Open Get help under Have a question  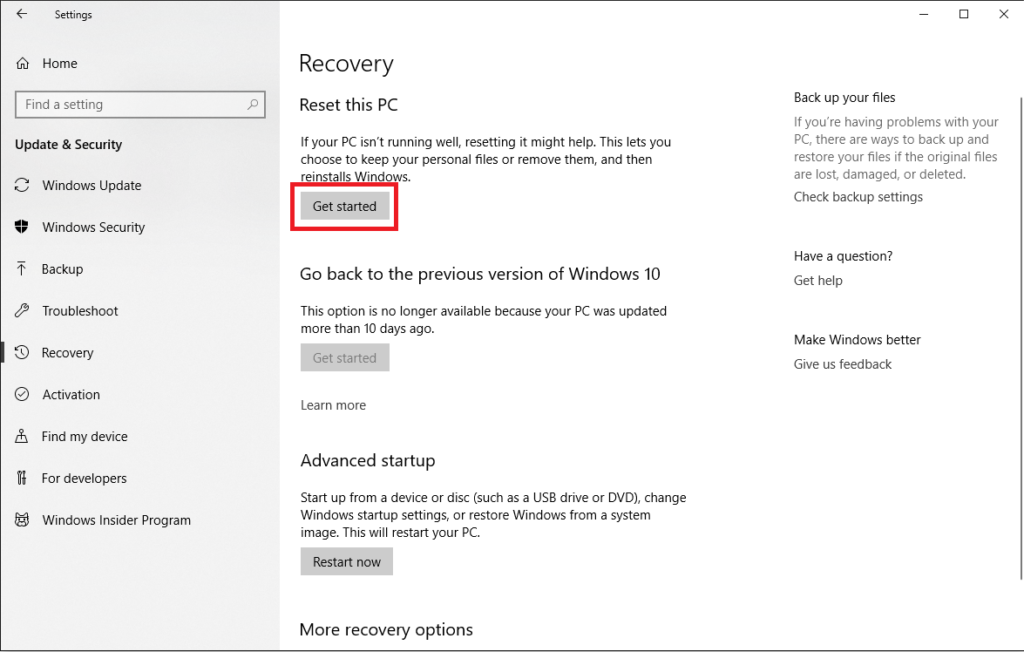point(818,280)
